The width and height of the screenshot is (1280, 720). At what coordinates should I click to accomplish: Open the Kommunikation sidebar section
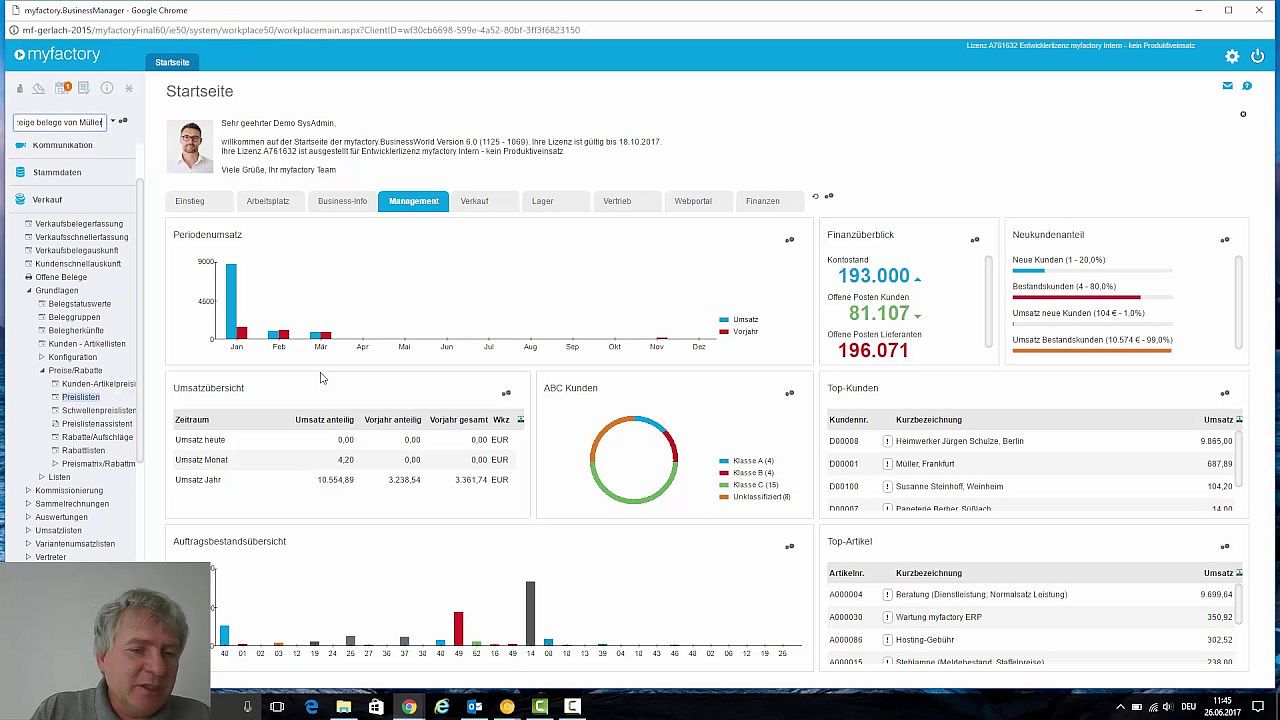pyautogui.click(x=62, y=145)
